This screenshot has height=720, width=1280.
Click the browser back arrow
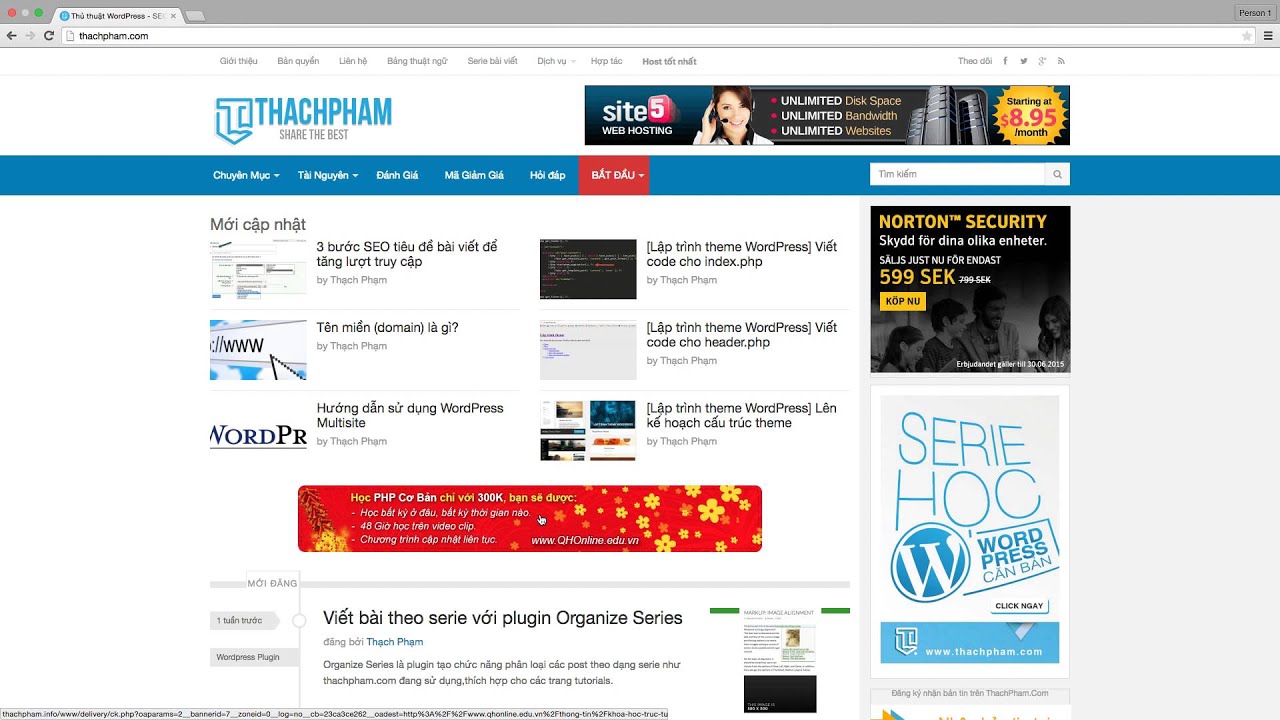(x=11, y=35)
